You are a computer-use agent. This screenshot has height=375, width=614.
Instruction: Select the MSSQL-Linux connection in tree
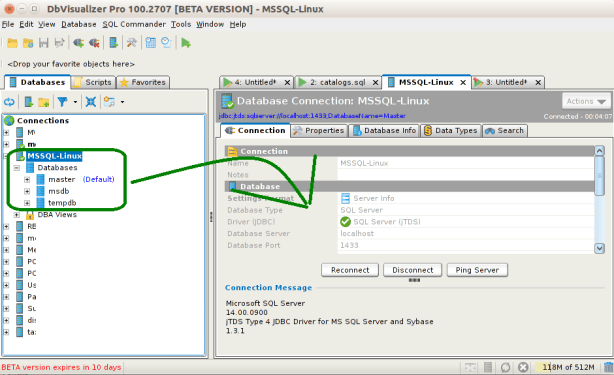point(54,156)
